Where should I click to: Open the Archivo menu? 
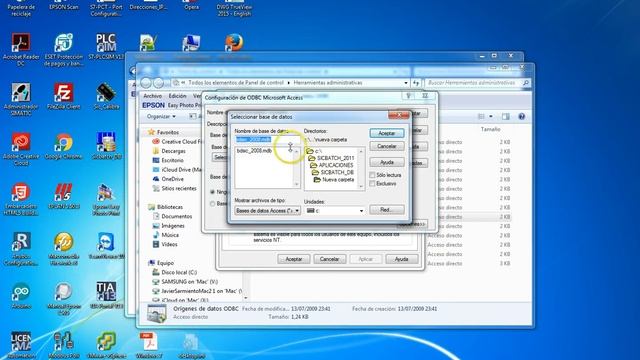(x=152, y=96)
